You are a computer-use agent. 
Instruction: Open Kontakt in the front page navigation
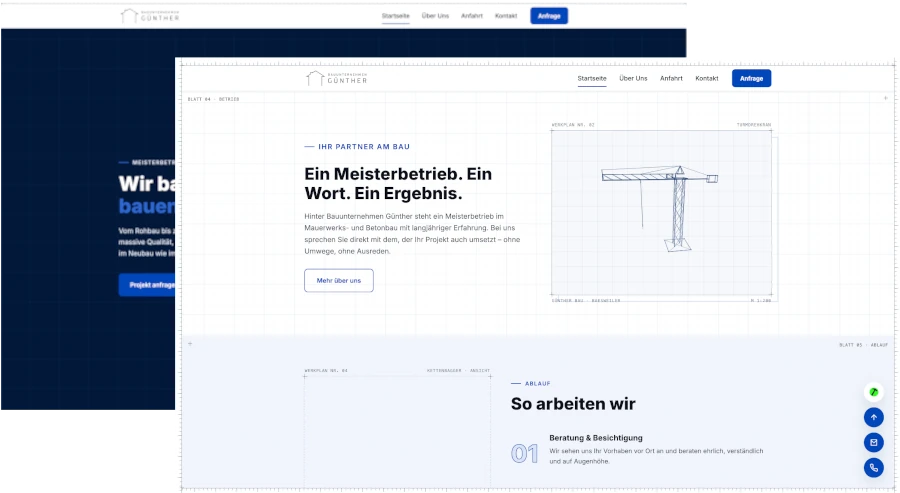pos(707,79)
